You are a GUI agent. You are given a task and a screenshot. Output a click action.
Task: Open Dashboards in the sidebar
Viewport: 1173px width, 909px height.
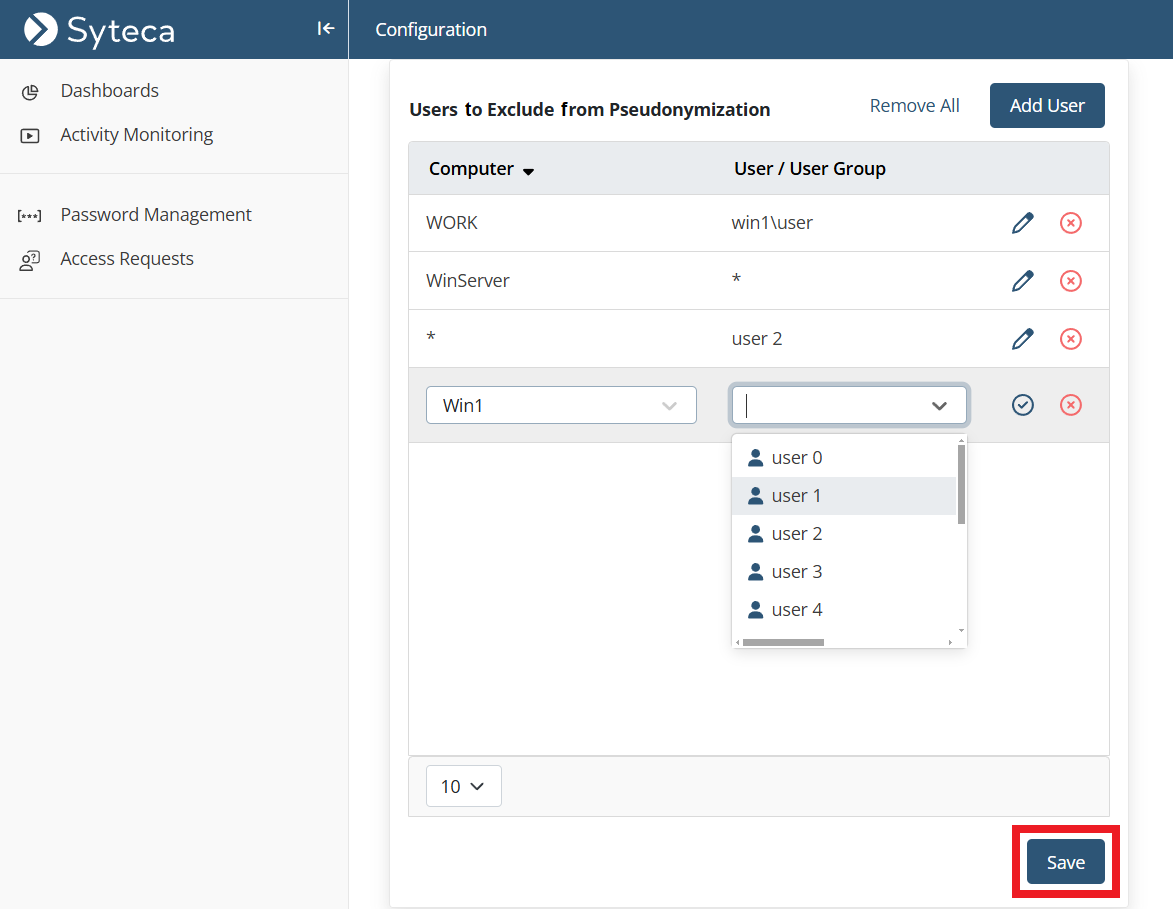(x=109, y=91)
